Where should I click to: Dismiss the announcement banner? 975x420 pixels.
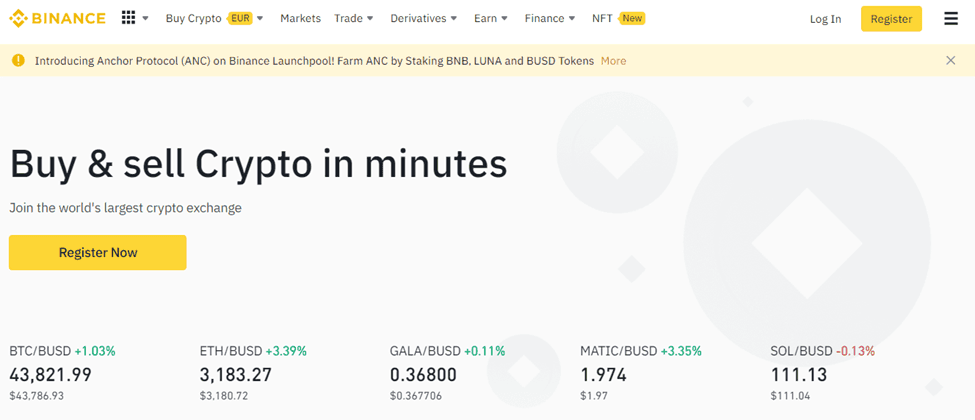(950, 60)
